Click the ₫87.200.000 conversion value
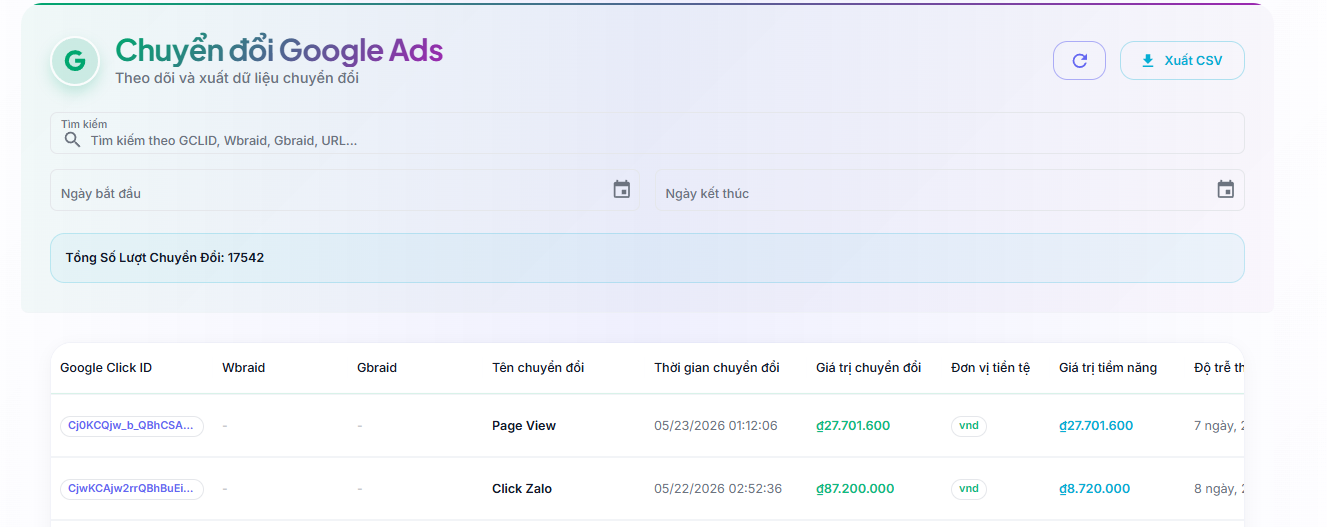The height and width of the screenshot is (527, 1327). point(855,489)
